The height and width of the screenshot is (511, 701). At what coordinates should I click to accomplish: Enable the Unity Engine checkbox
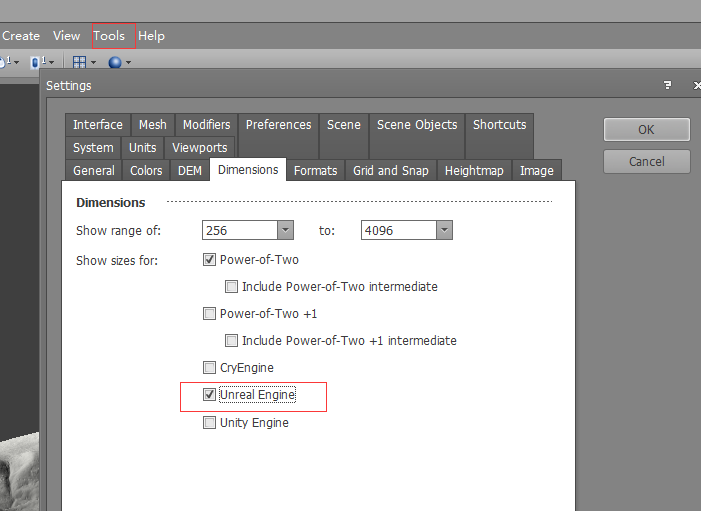209,422
